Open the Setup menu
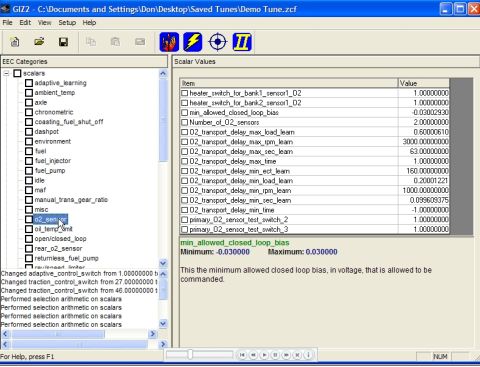 click(x=67, y=23)
